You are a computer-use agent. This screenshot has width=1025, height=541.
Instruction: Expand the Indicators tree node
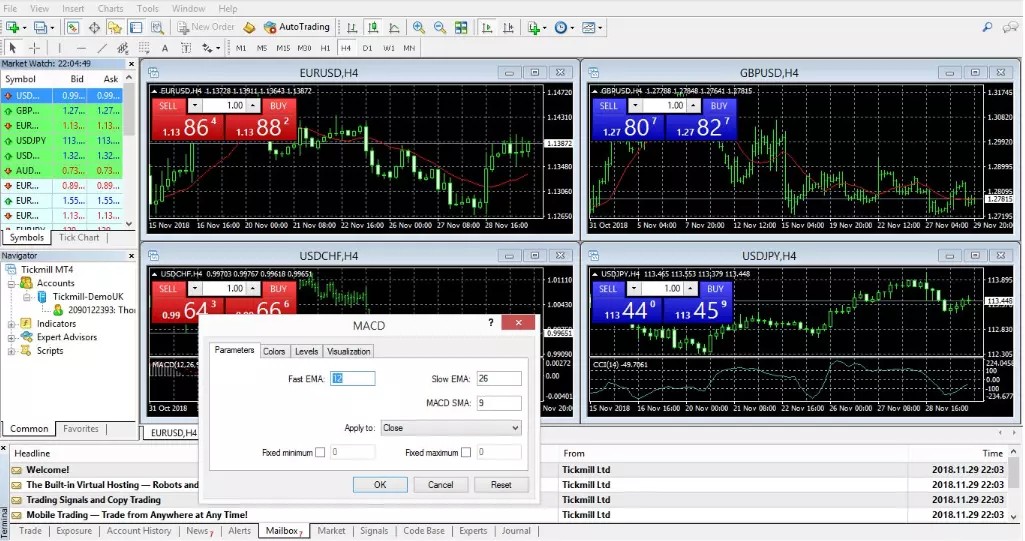[11, 324]
